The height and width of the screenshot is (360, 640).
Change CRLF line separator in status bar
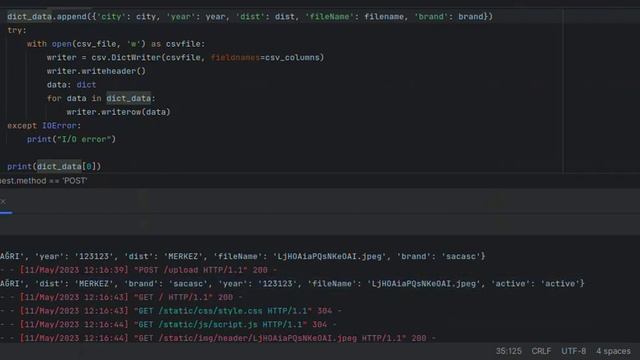541,351
